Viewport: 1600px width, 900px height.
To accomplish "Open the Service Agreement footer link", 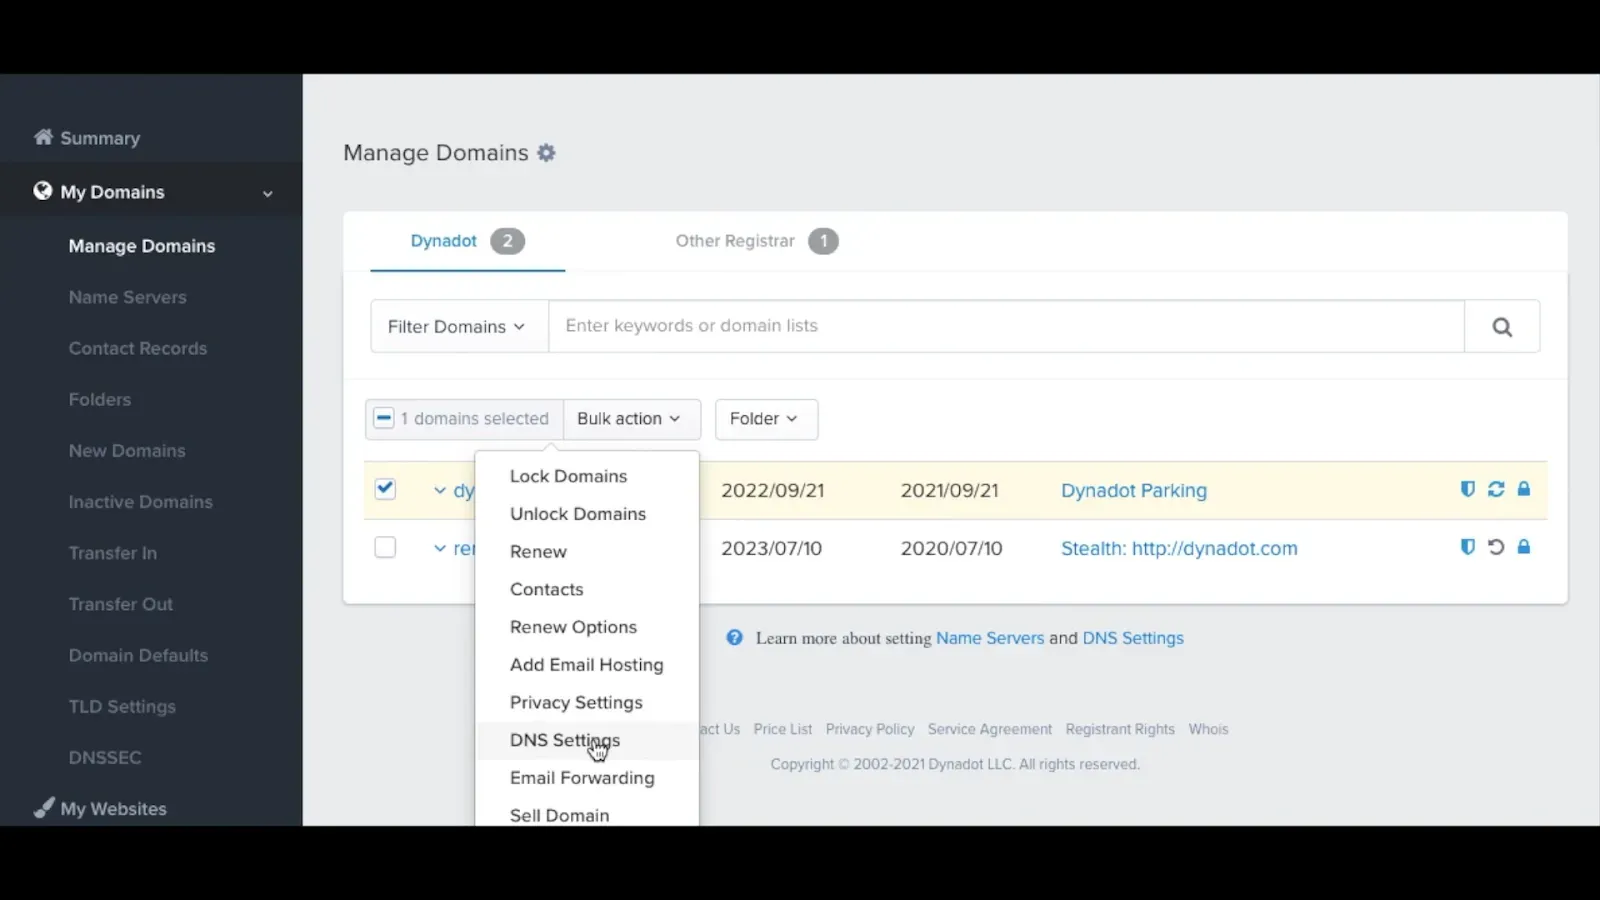I will click(990, 729).
